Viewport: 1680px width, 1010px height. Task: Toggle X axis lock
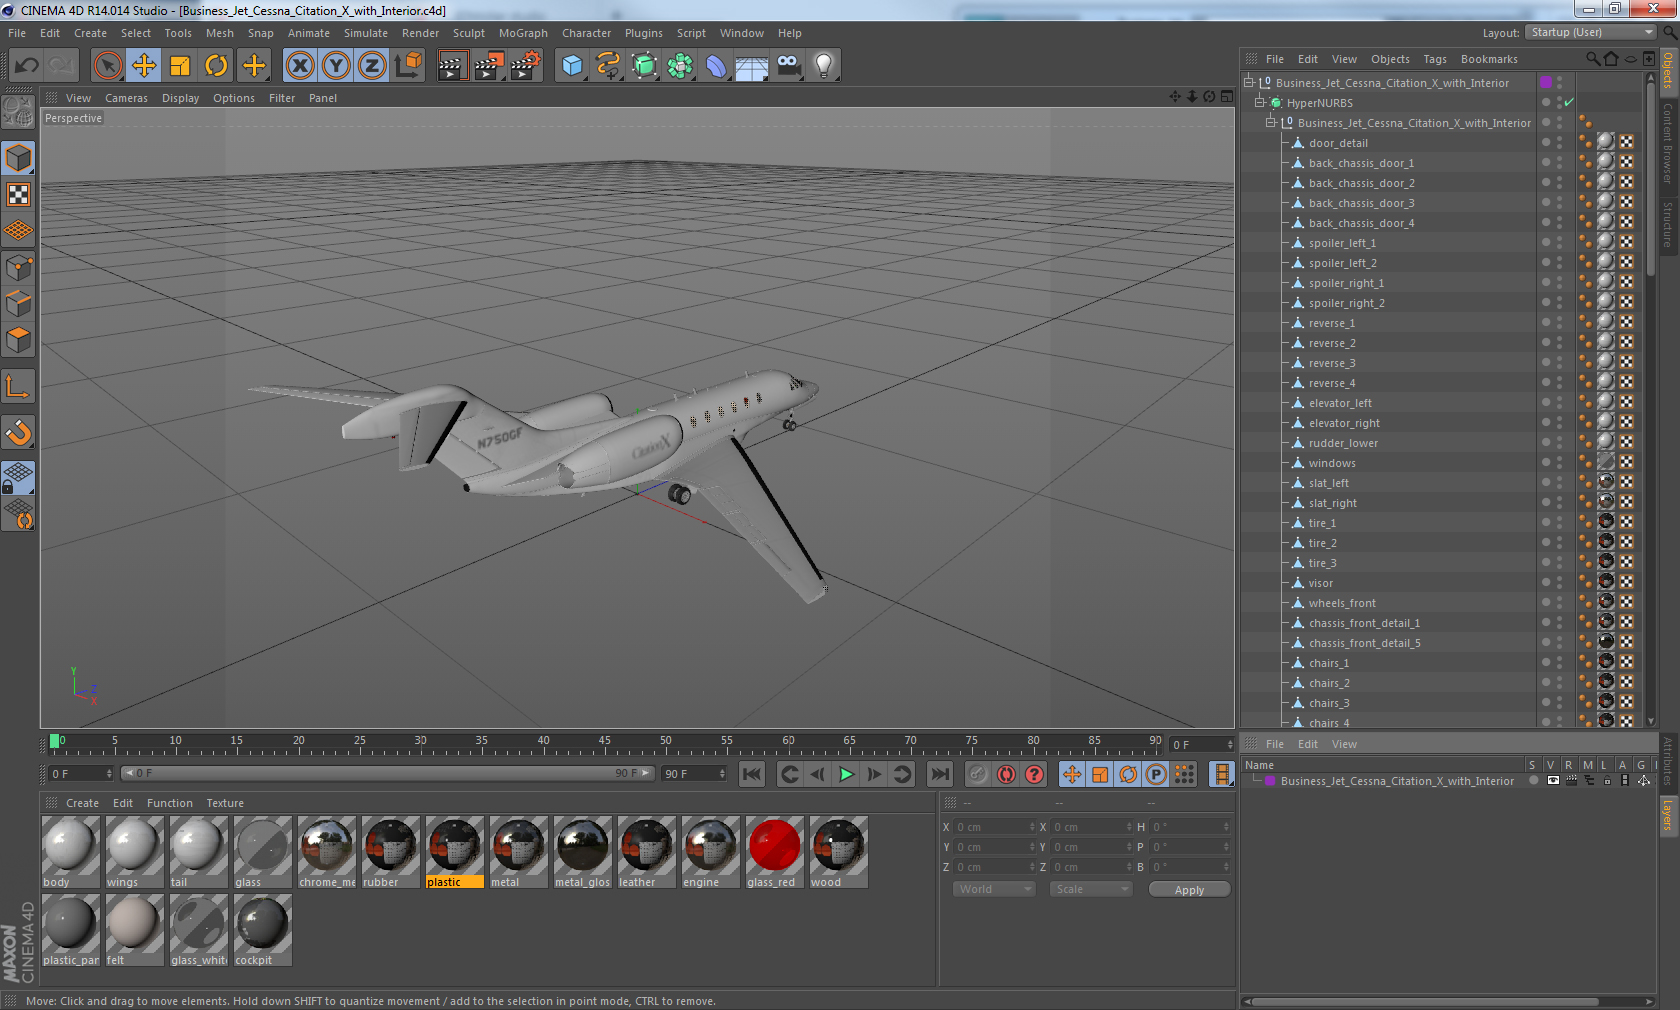(300, 66)
